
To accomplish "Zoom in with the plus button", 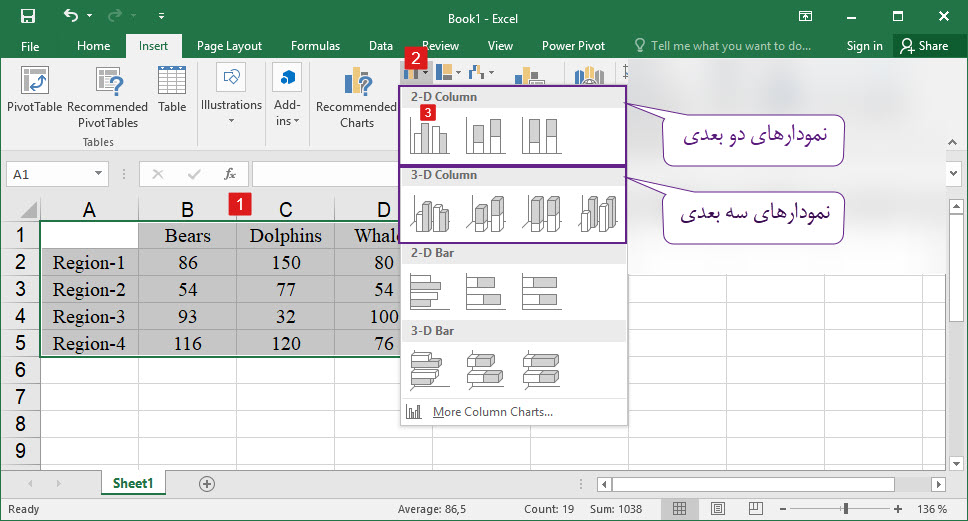I will pos(898,509).
